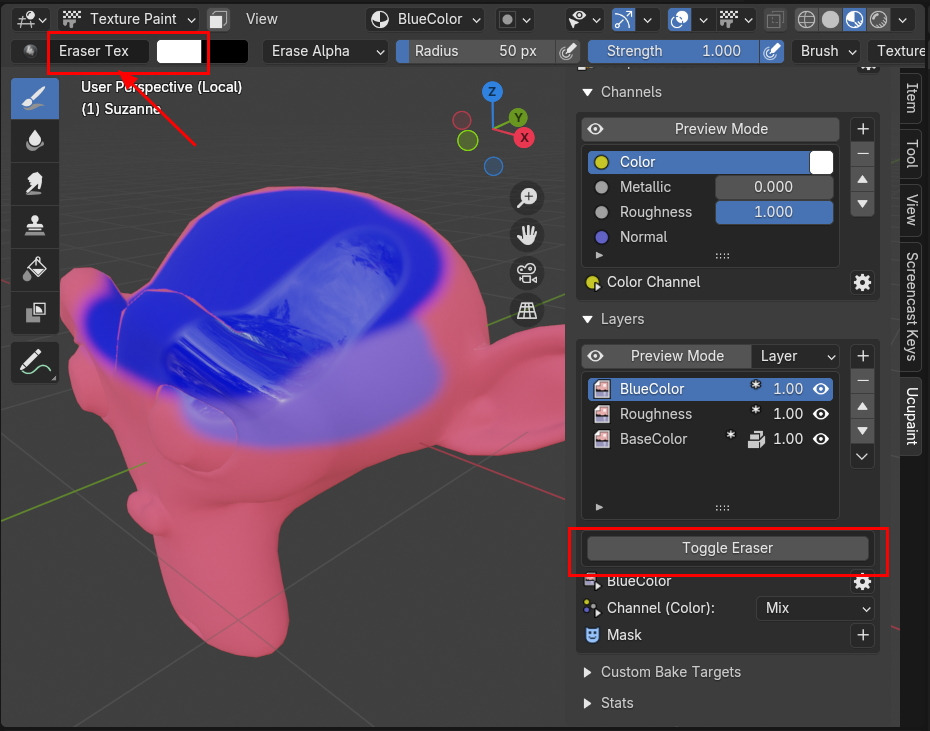Toggle Layers Preview Mode
The width and height of the screenshot is (930, 731).
point(667,356)
